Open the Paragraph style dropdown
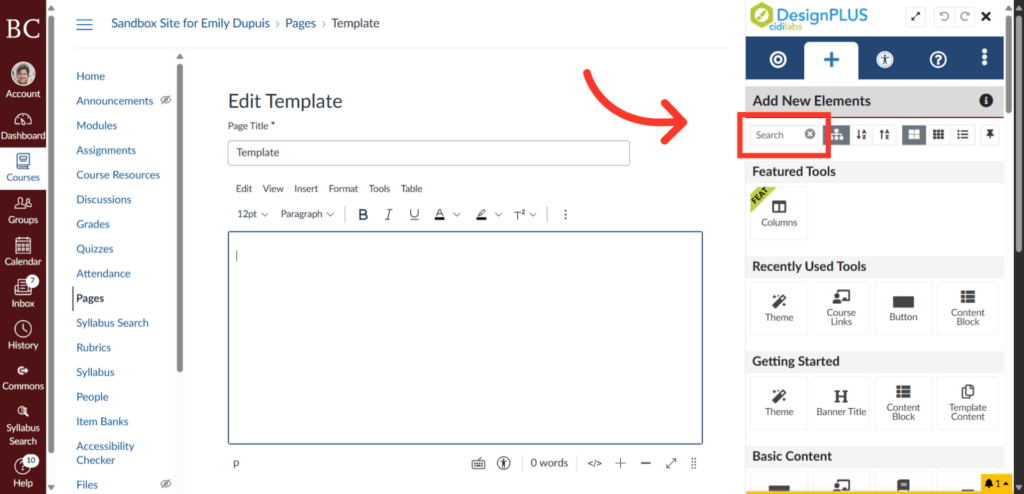This screenshot has width=1024, height=494. [x=307, y=214]
